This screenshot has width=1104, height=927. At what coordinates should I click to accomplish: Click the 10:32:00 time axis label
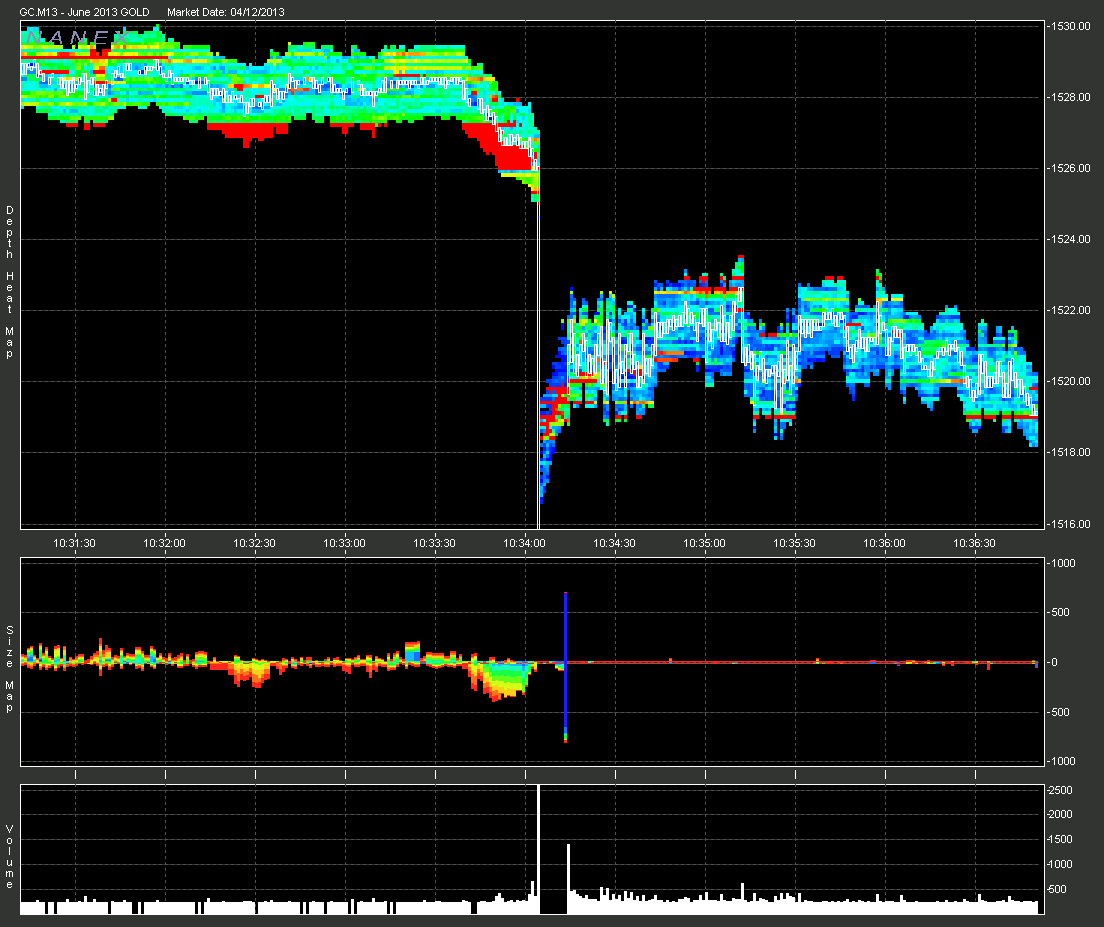pyautogui.click(x=165, y=543)
